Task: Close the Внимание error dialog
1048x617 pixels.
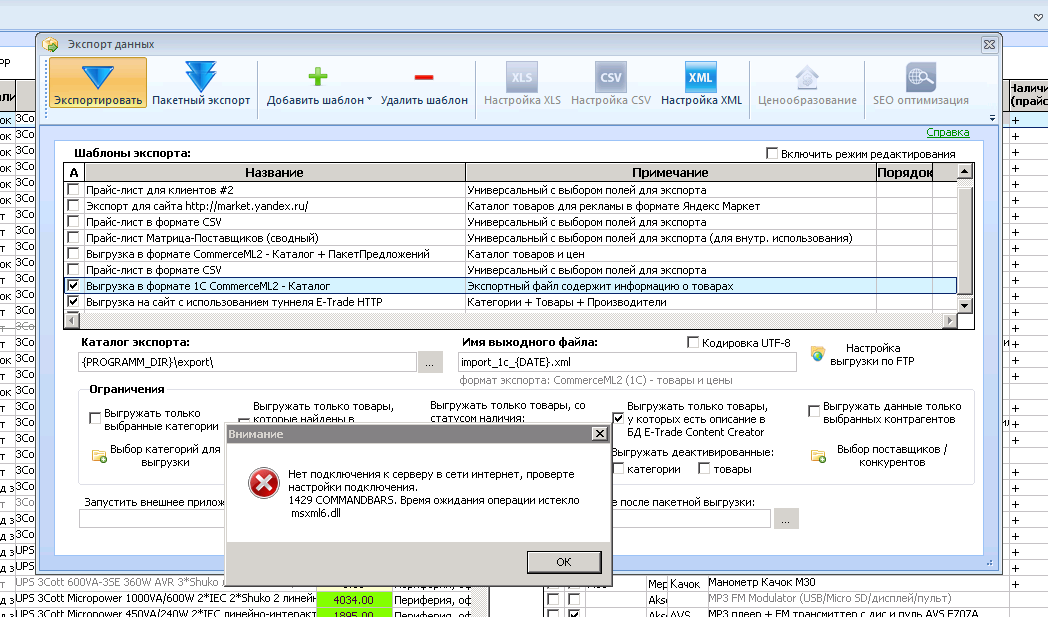Action: [600, 434]
